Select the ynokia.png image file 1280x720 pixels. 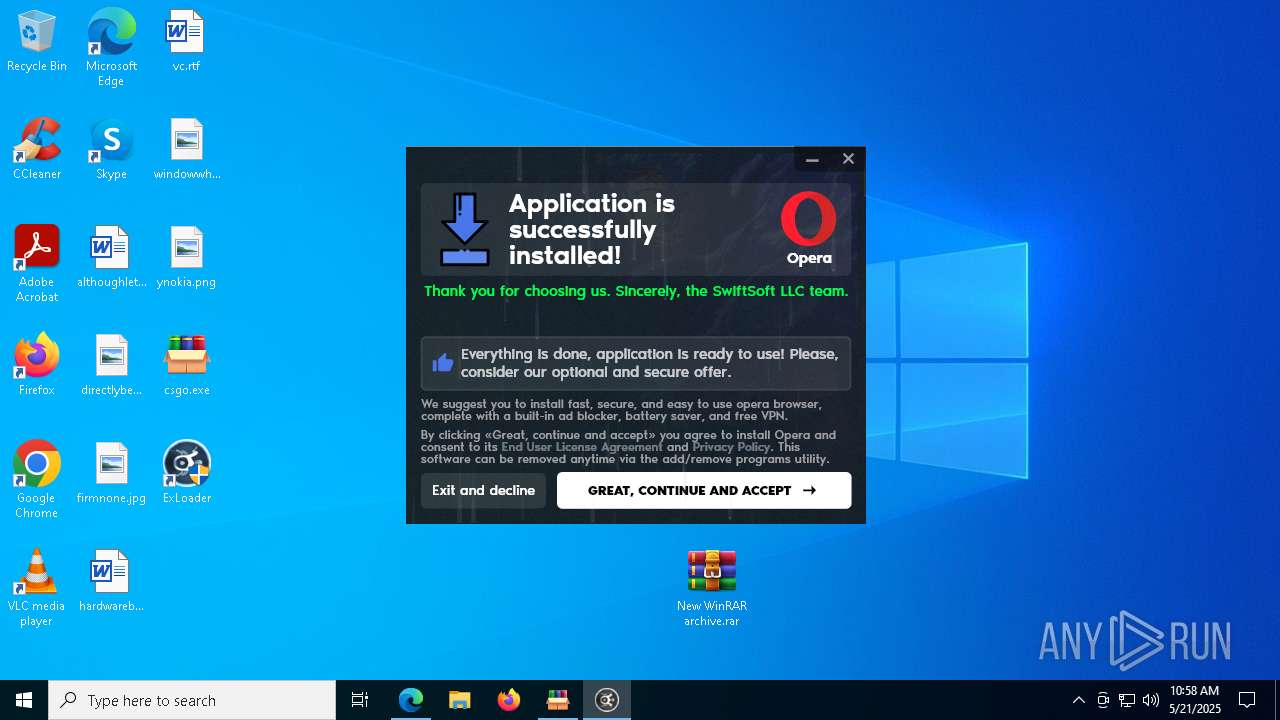pos(187,258)
